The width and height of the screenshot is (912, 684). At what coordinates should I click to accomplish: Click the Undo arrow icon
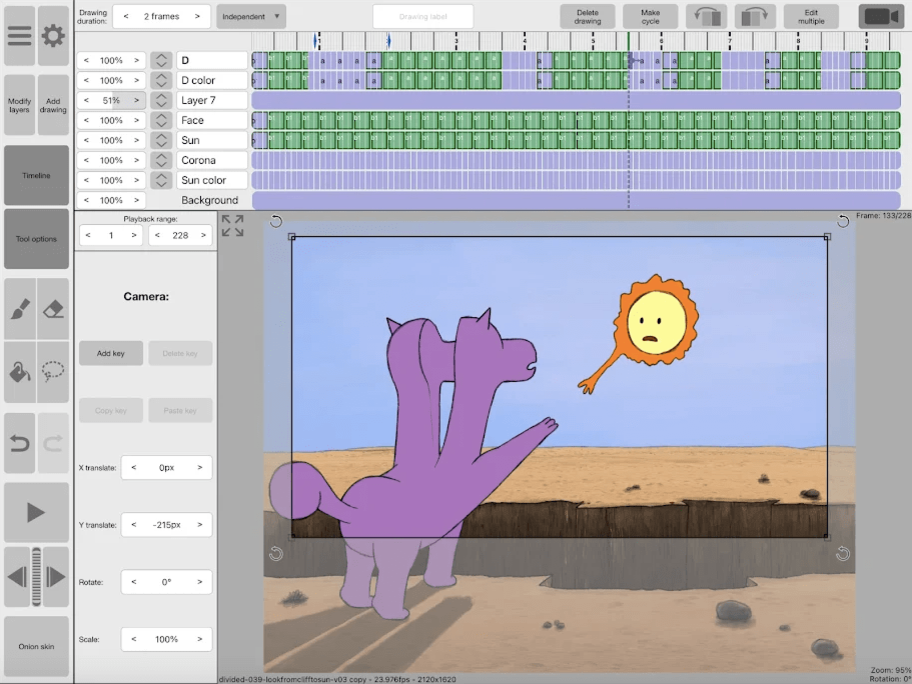point(20,443)
